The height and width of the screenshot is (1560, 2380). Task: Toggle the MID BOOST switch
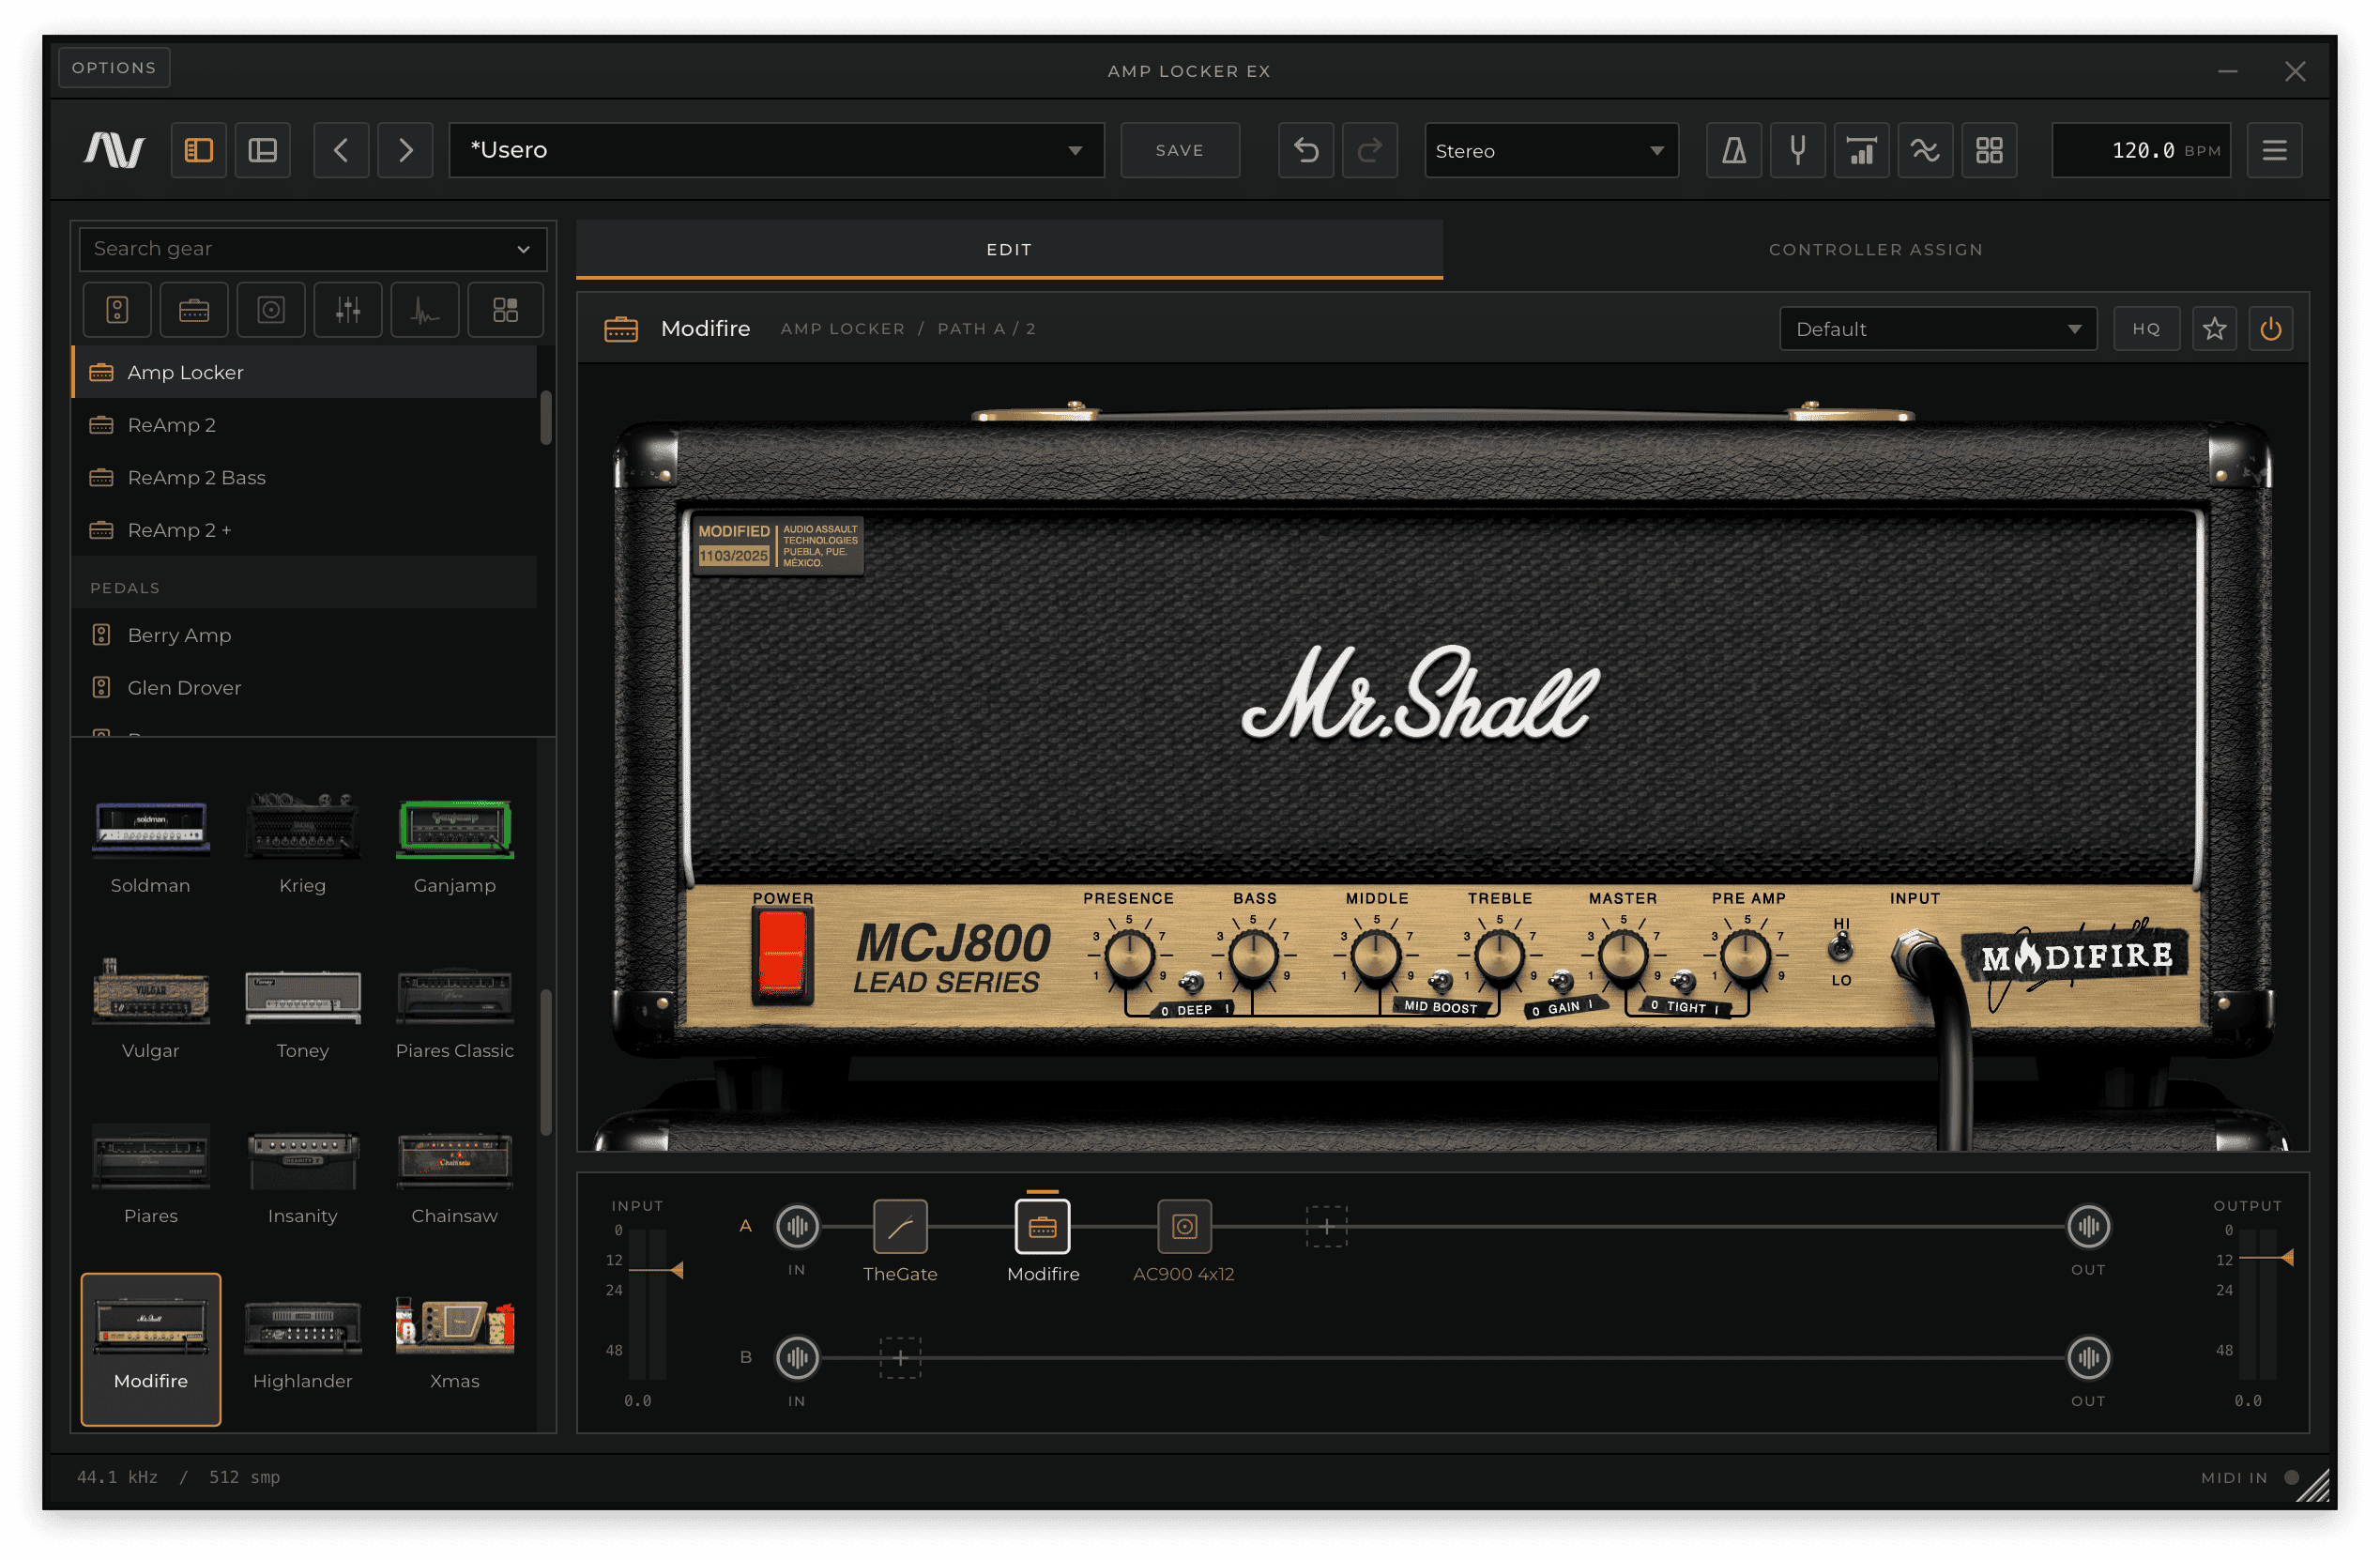click(x=1441, y=981)
